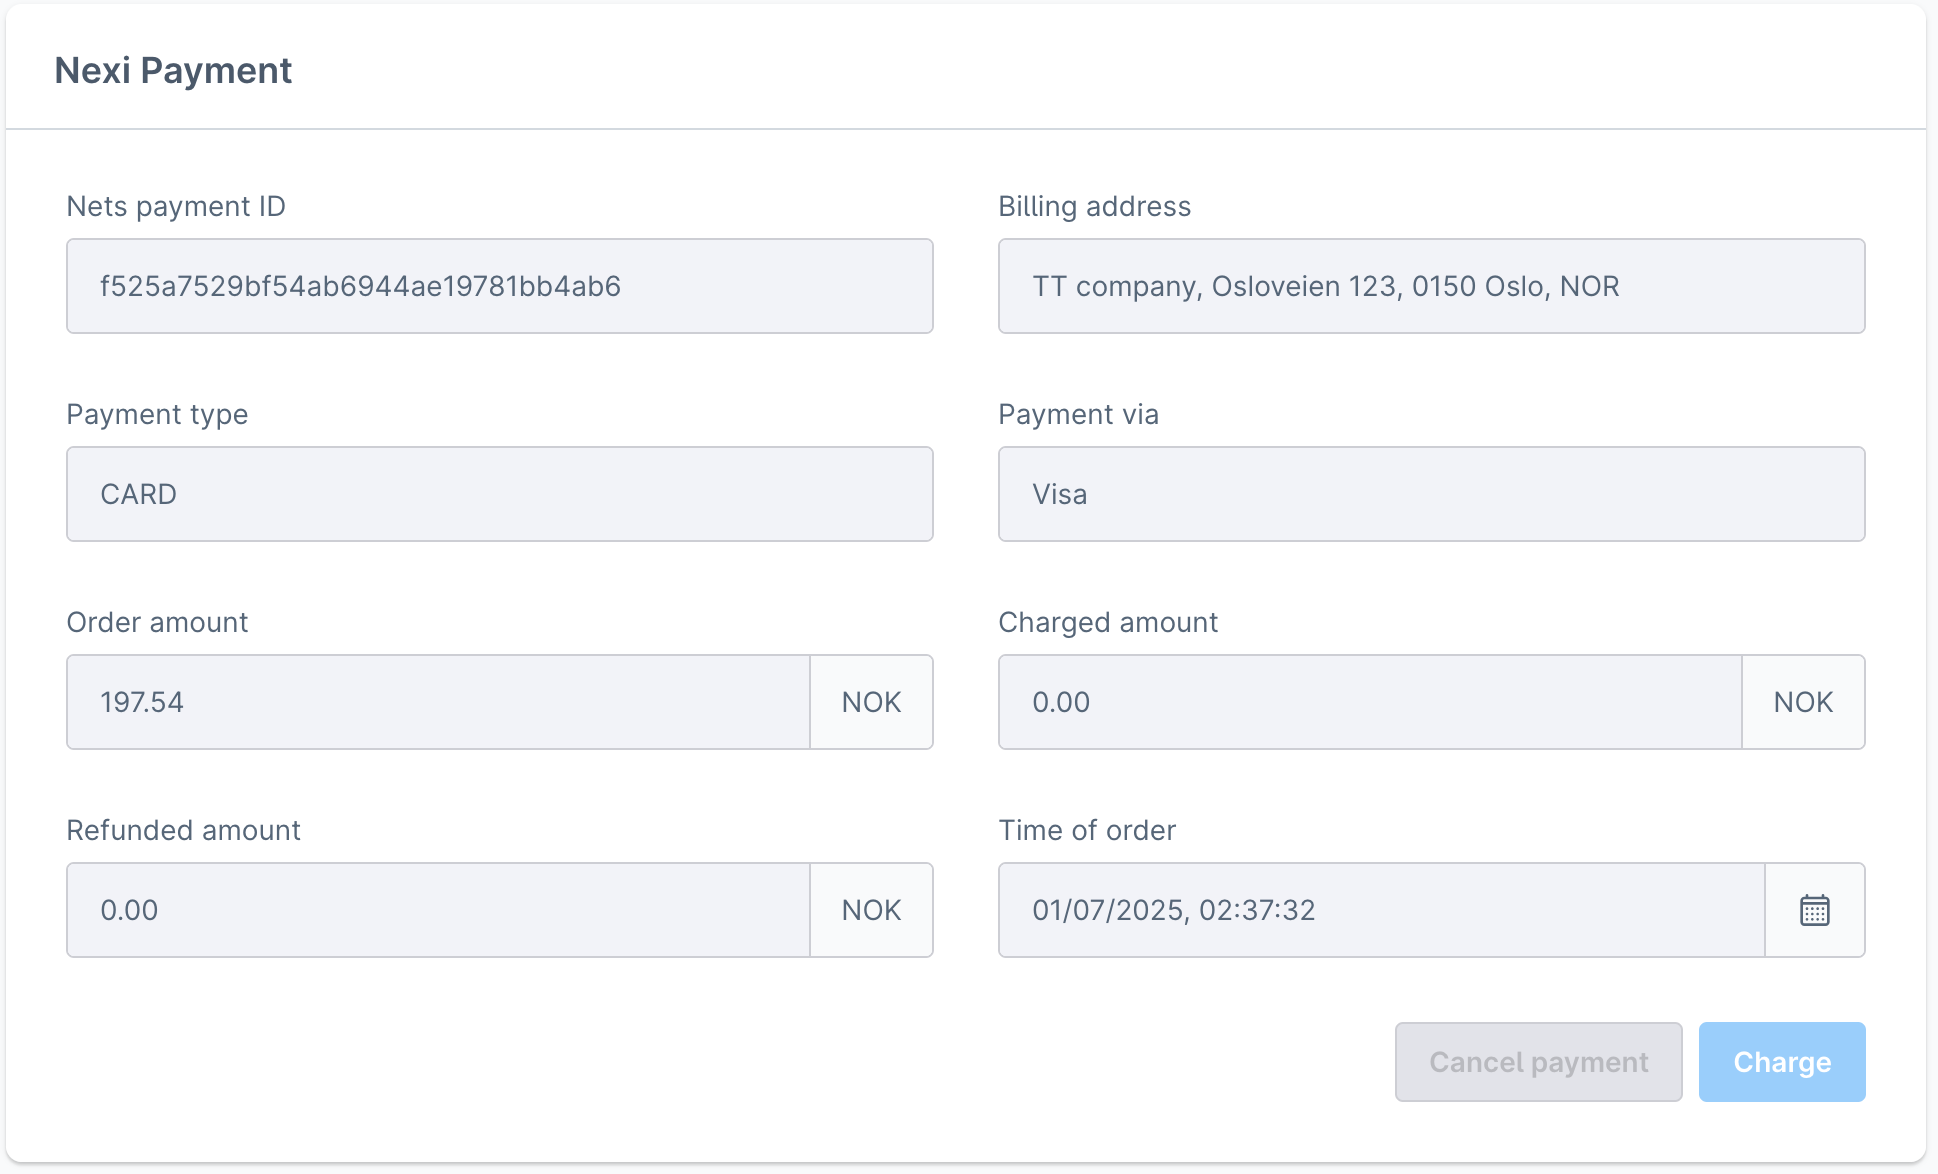
Task: Click the Nets payment ID field
Action: point(499,286)
